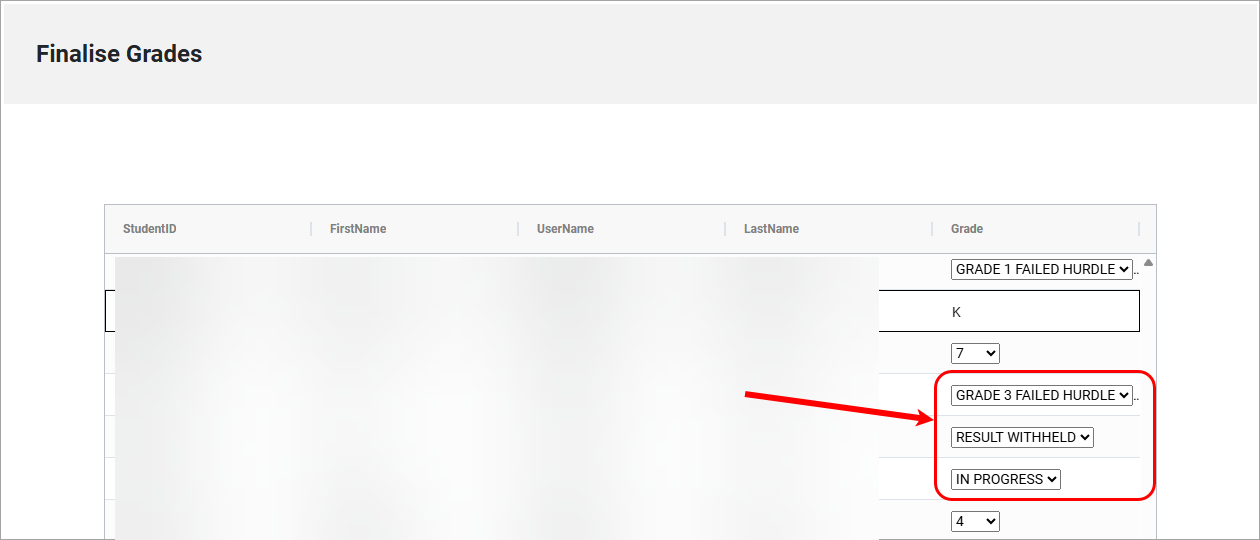
Task: Open the grade dropdown showing 7
Action: [x=975, y=353]
